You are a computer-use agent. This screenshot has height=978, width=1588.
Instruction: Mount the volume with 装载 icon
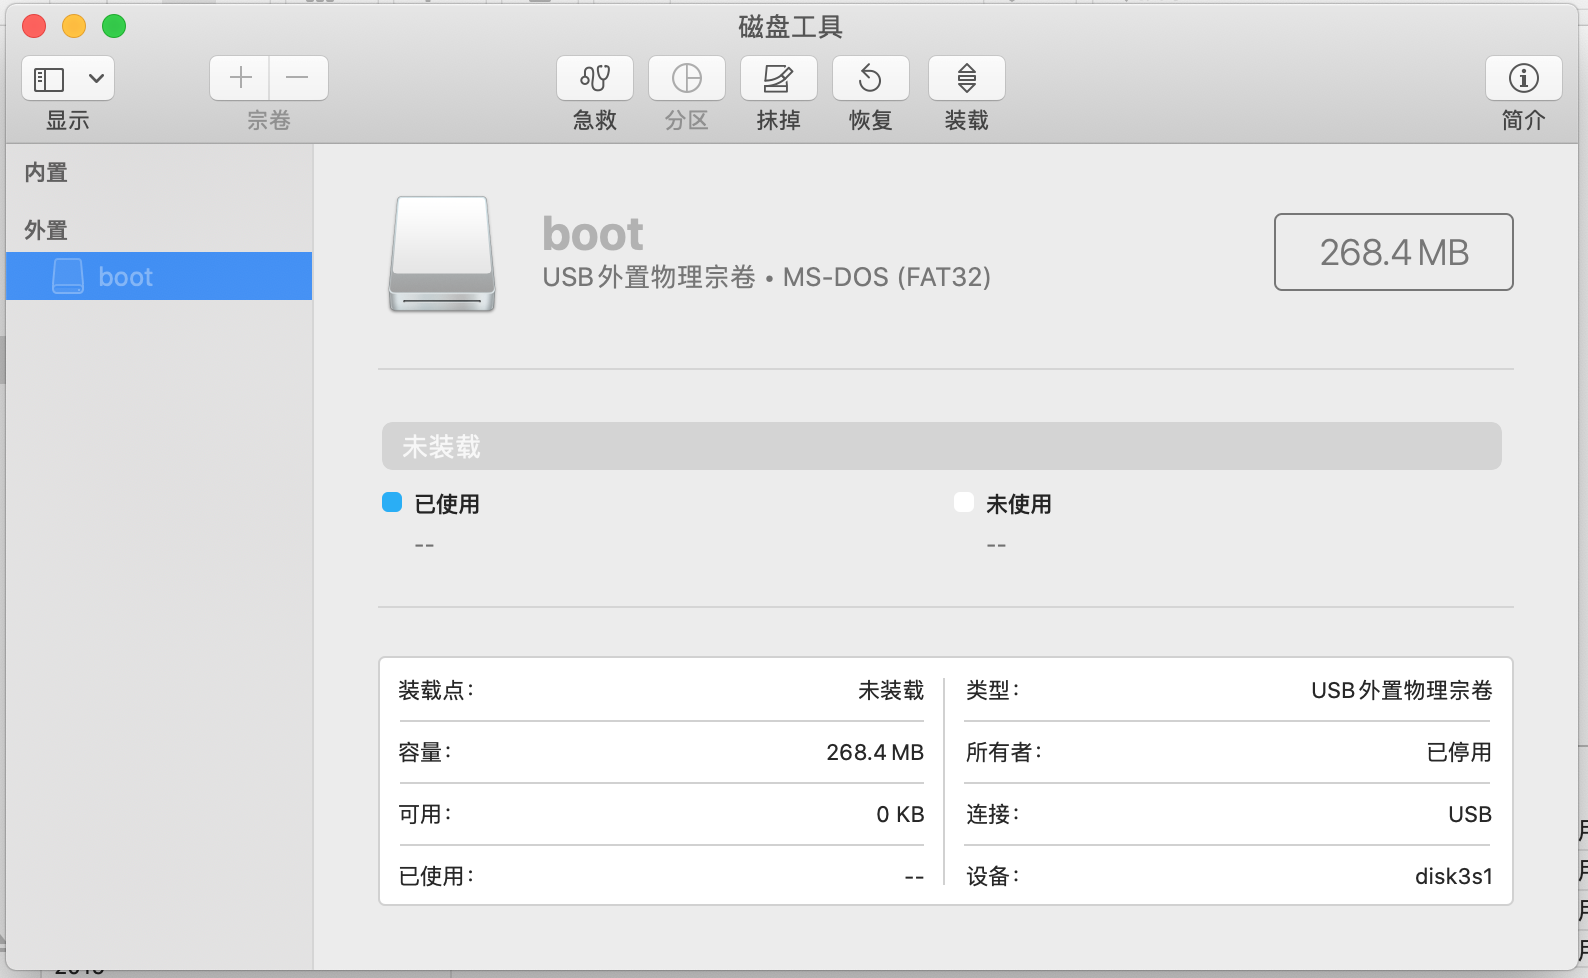click(966, 78)
